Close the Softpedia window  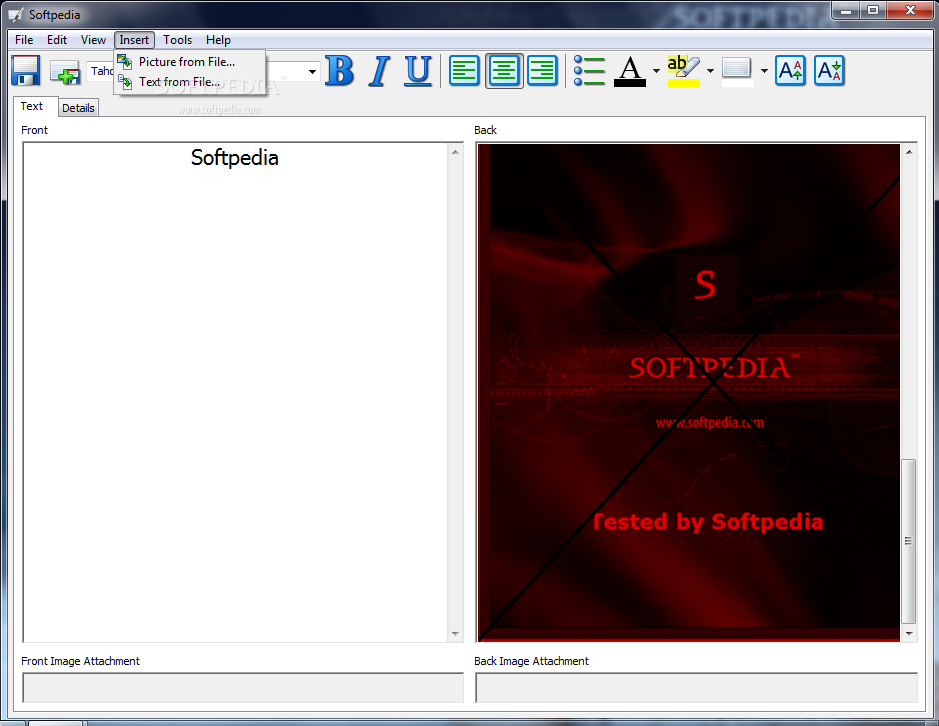coord(910,10)
